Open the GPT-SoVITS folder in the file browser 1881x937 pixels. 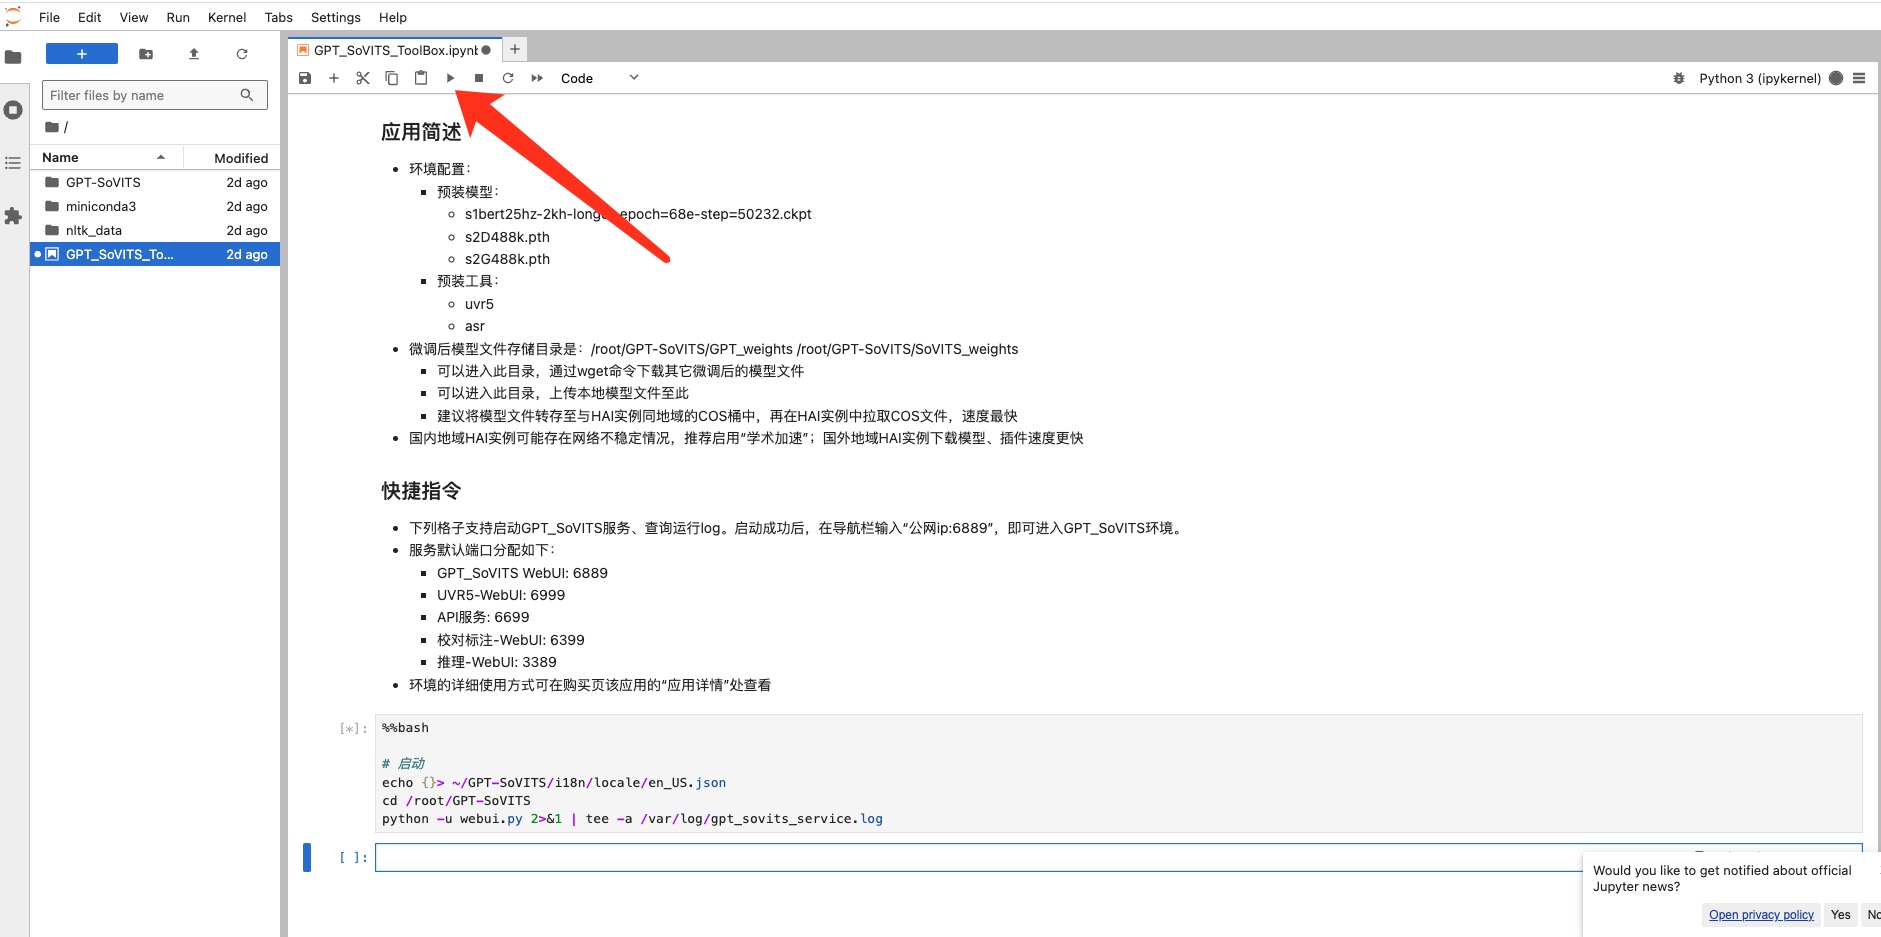pyautogui.click(x=103, y=182)
